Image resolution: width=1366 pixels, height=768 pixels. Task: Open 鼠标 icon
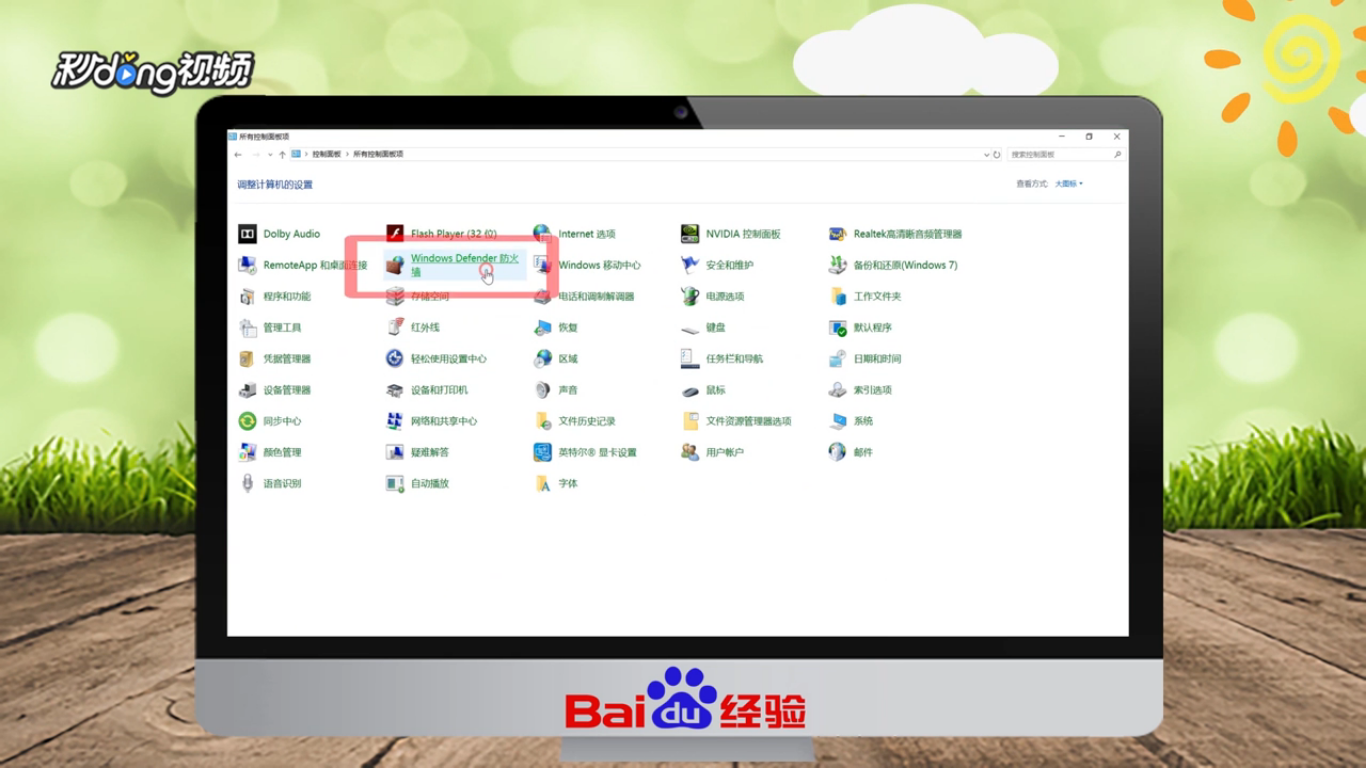pos(690,390)
